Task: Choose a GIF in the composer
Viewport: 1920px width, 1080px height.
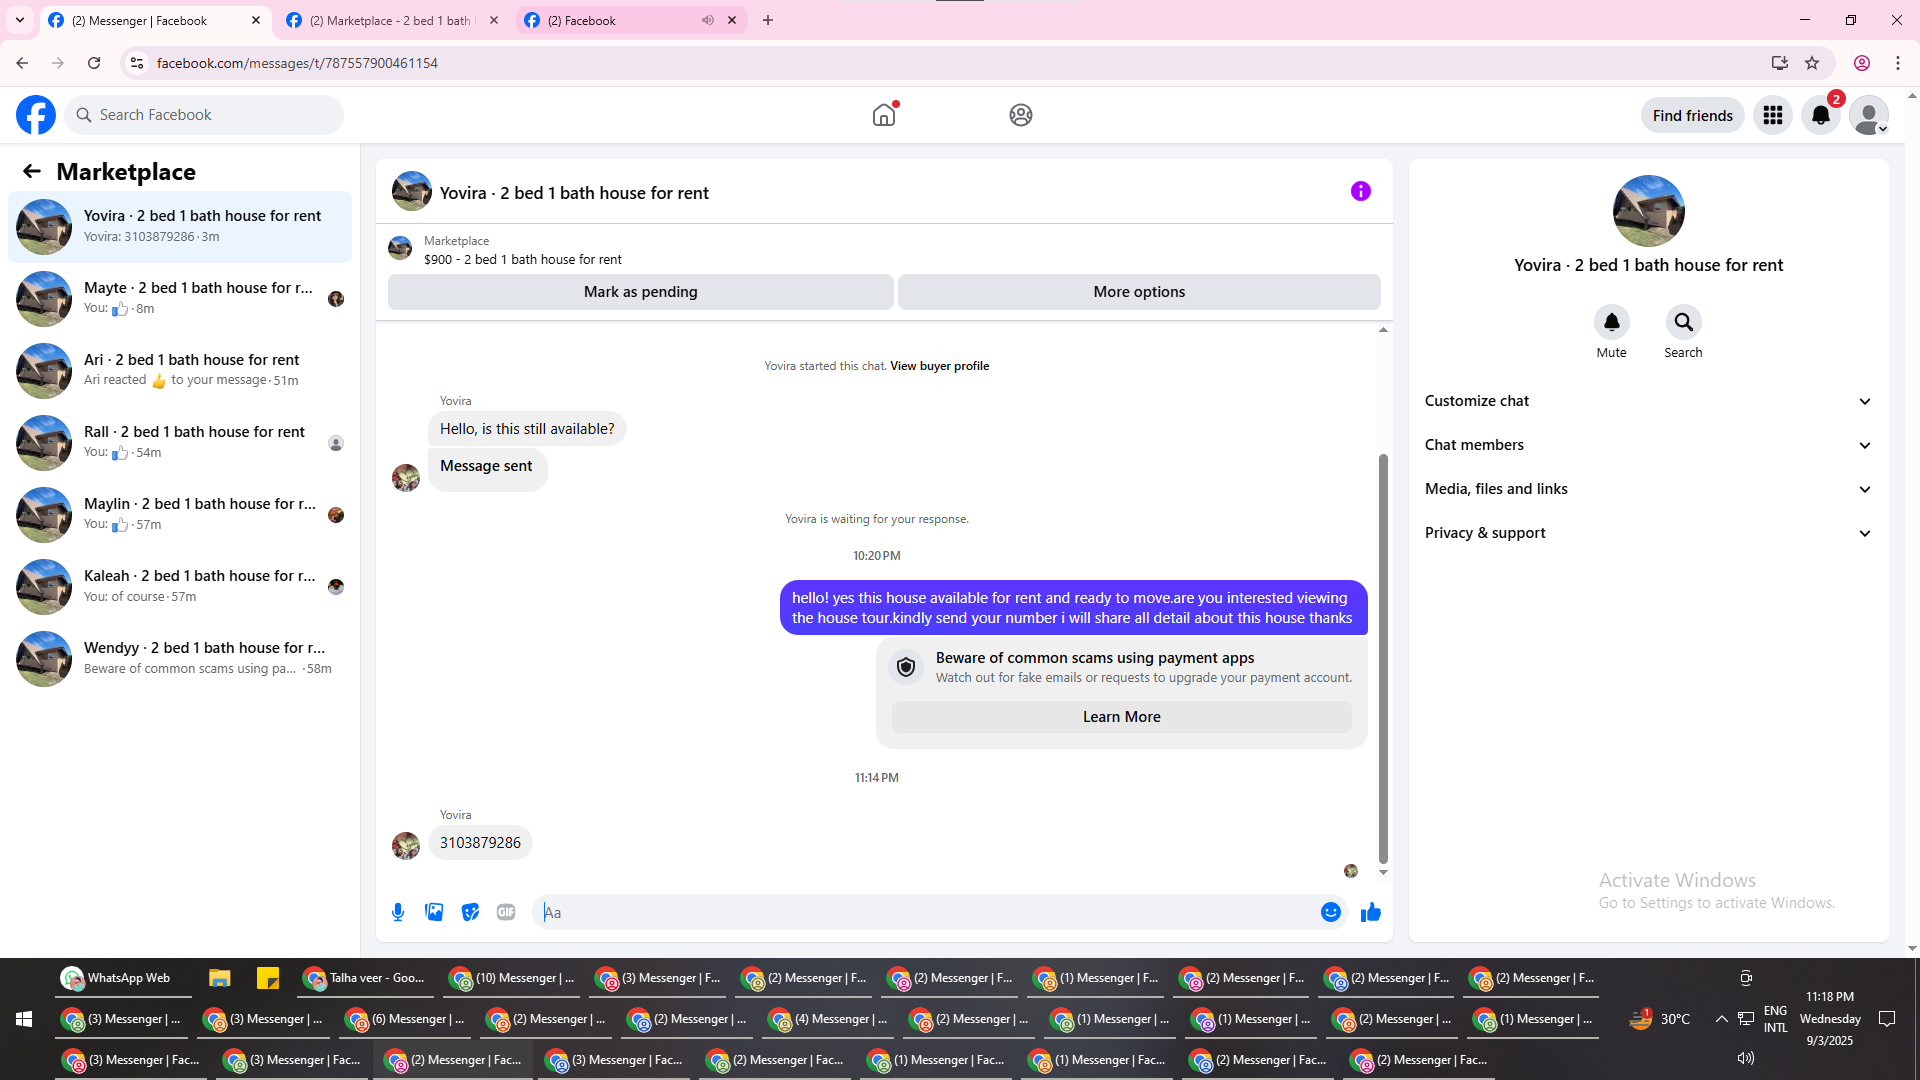Action: click(506, 912)
